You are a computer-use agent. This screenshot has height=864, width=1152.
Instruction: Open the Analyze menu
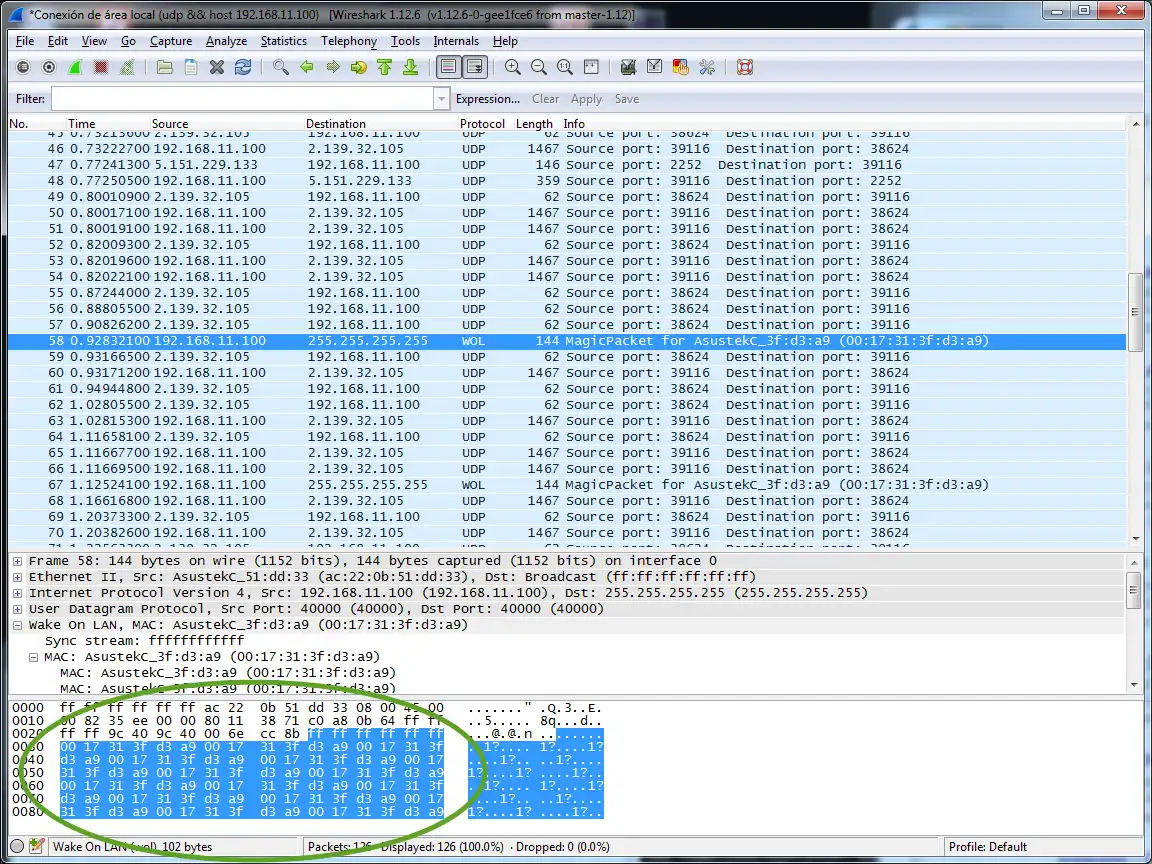point(226,41)
